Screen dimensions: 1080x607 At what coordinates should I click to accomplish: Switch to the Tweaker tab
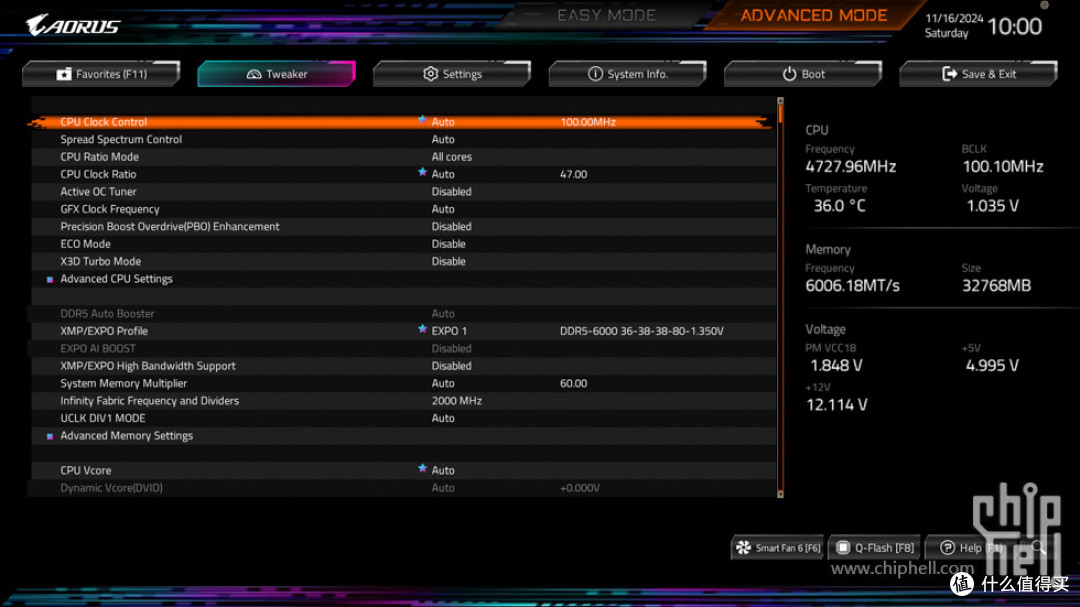[x=276, y=74]
